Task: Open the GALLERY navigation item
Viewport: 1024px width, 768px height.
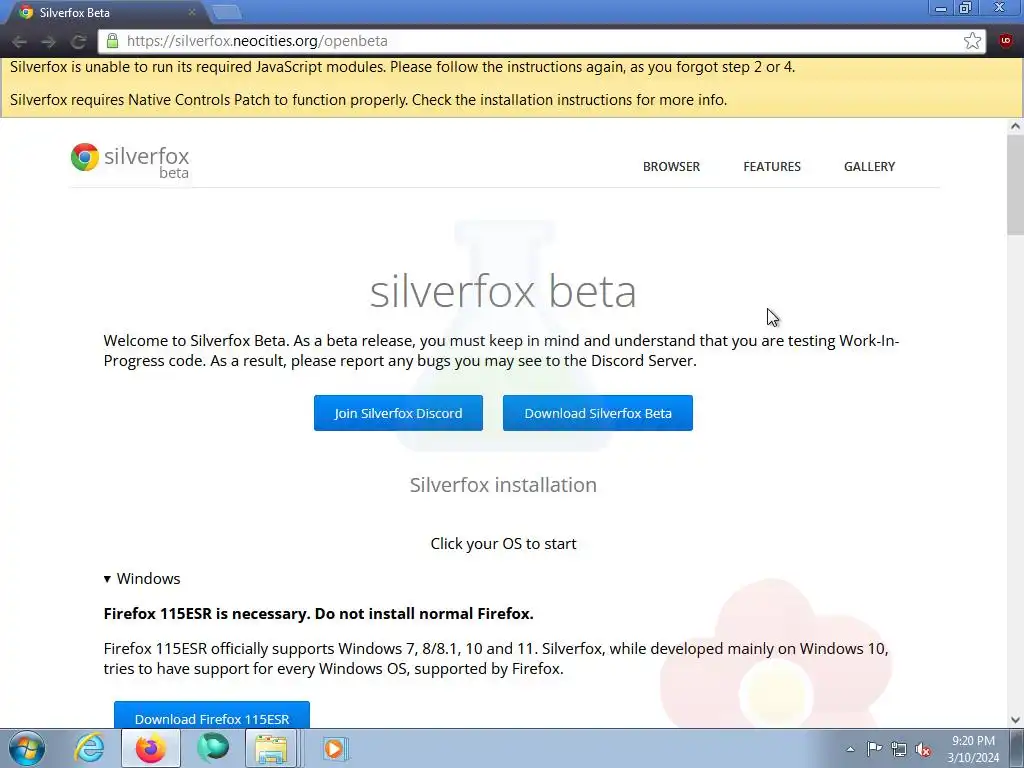Action: pyautogui.click(x=869, y=167)
